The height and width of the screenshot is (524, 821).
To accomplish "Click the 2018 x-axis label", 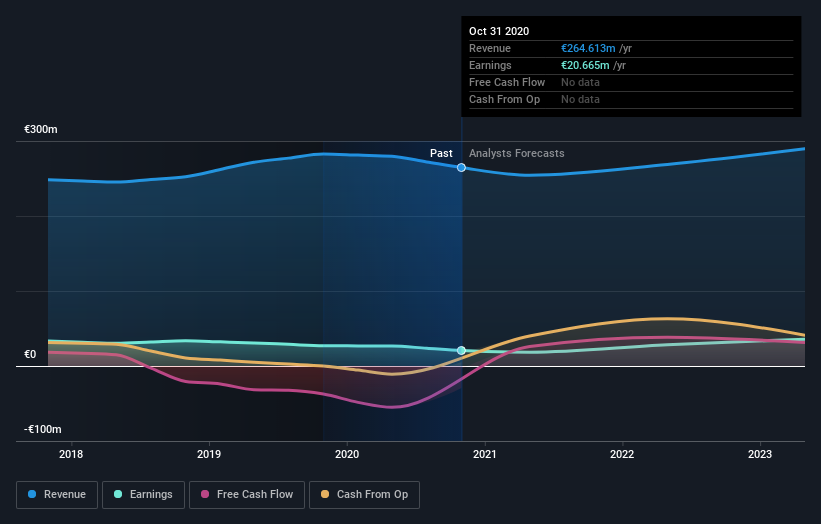I will pyautogui.click(x=71, y=454).
